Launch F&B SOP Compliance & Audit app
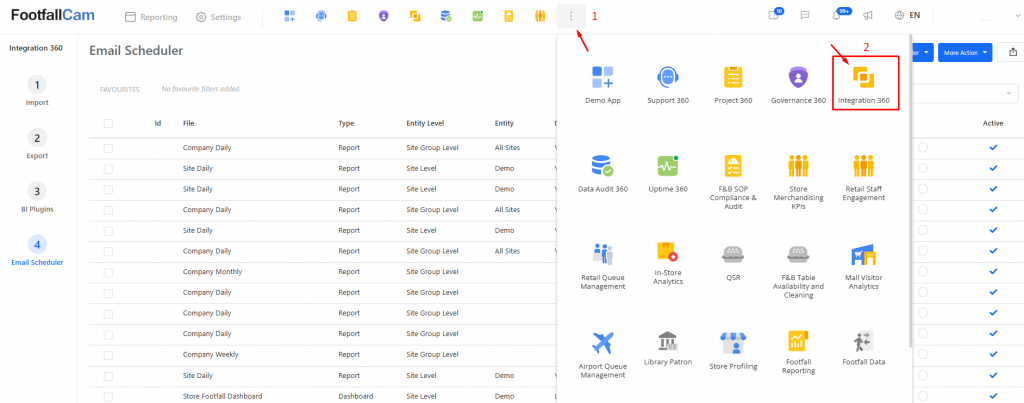1024x403 pixels. click(733, 182)
